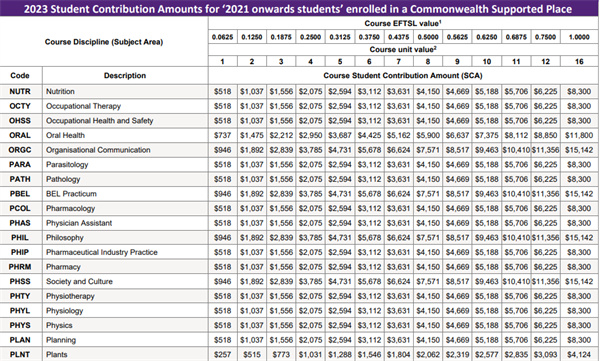Select the 0.7500 EFTSL value header

click(x=545, y=37)
